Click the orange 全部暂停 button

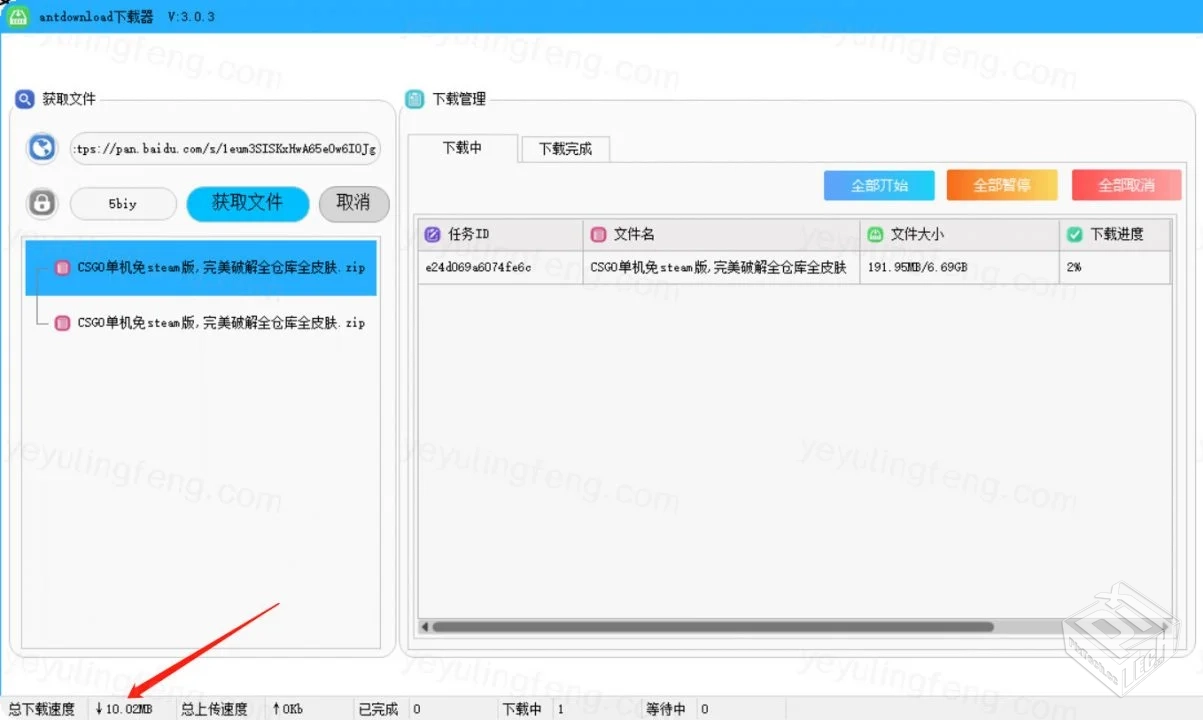coord(1001,185)
